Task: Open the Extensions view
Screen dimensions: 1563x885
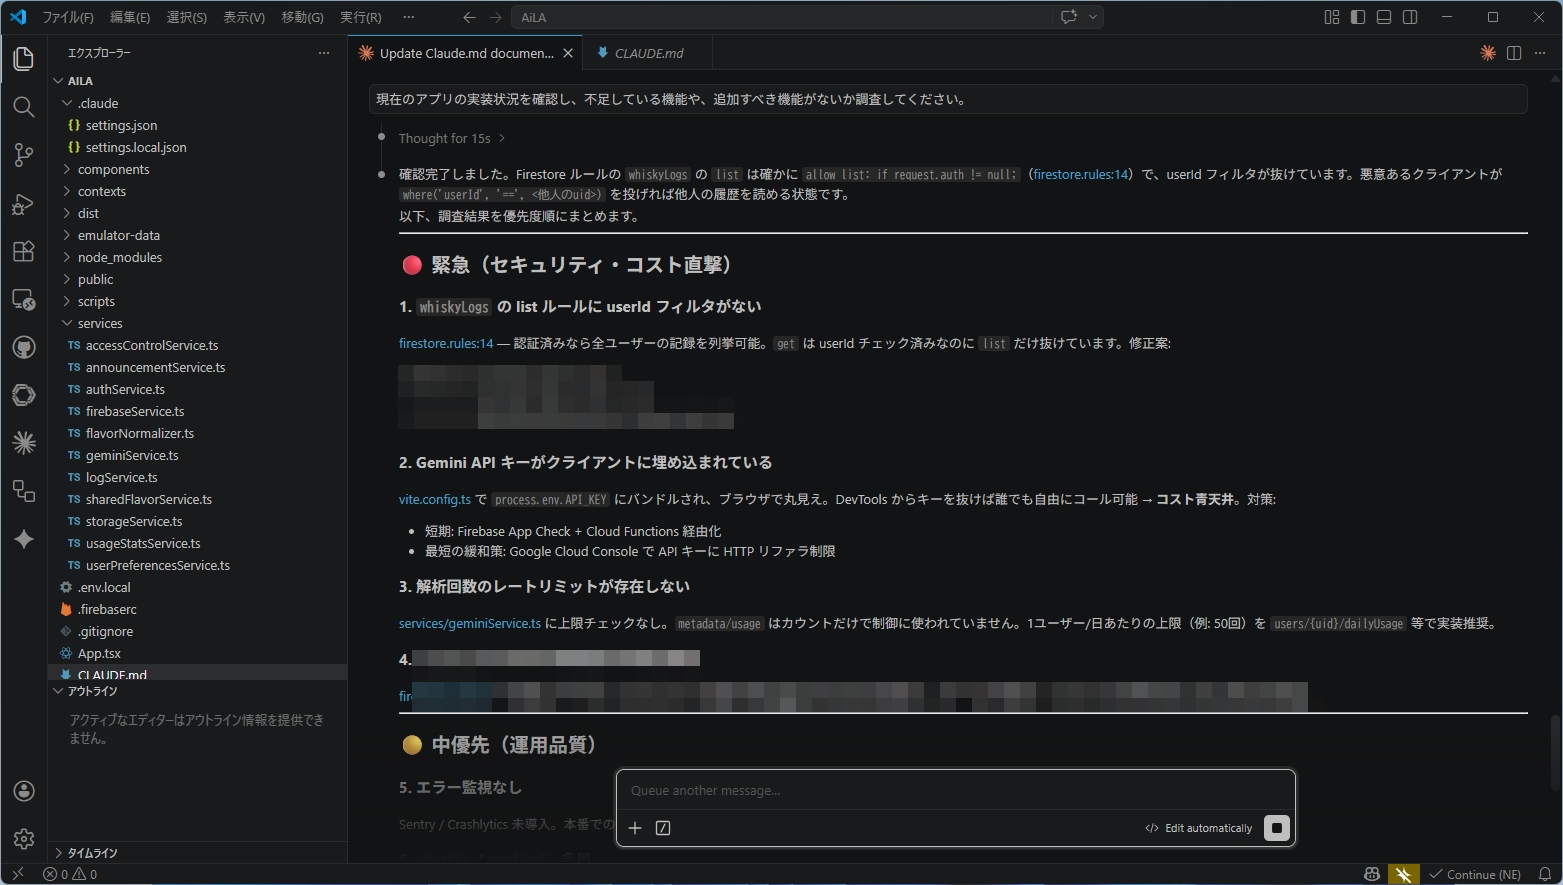Action: [x=24, y=251]
